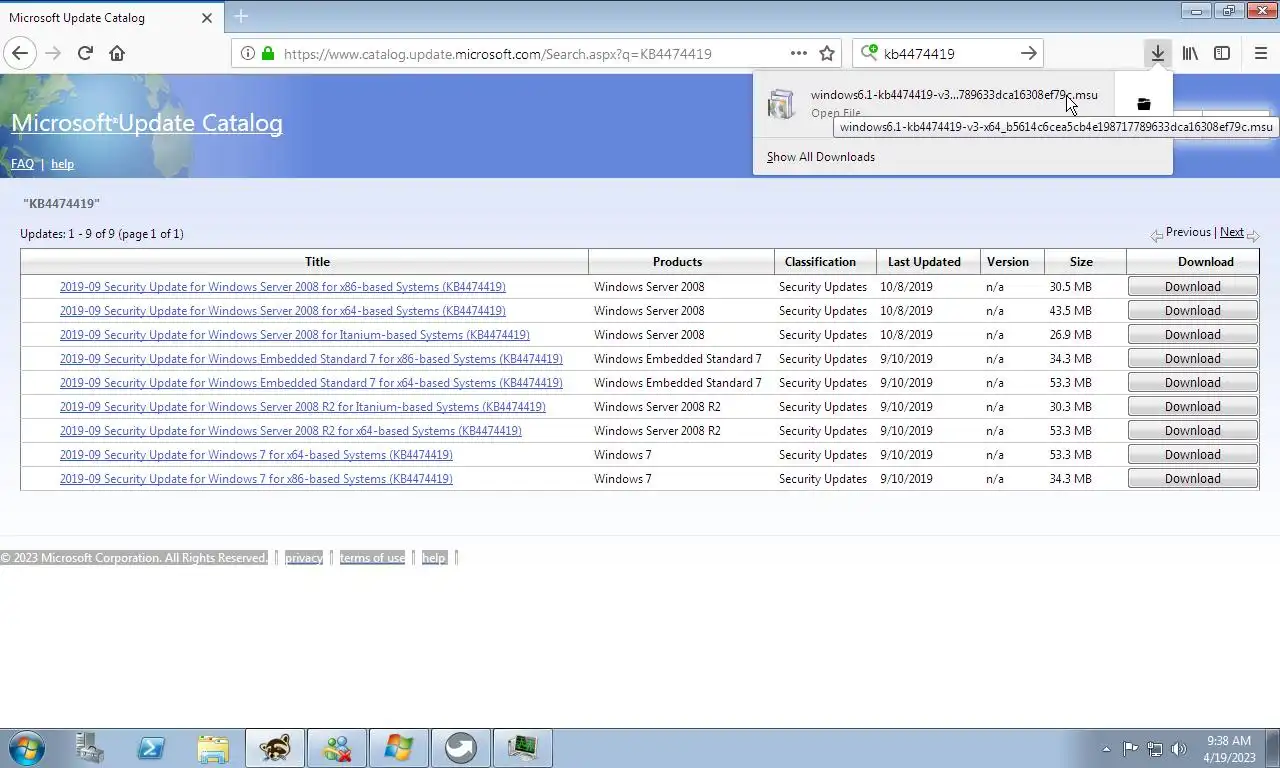Launch PowerShell from the taskbar
1280x768 pixels.
coord(151,748)
